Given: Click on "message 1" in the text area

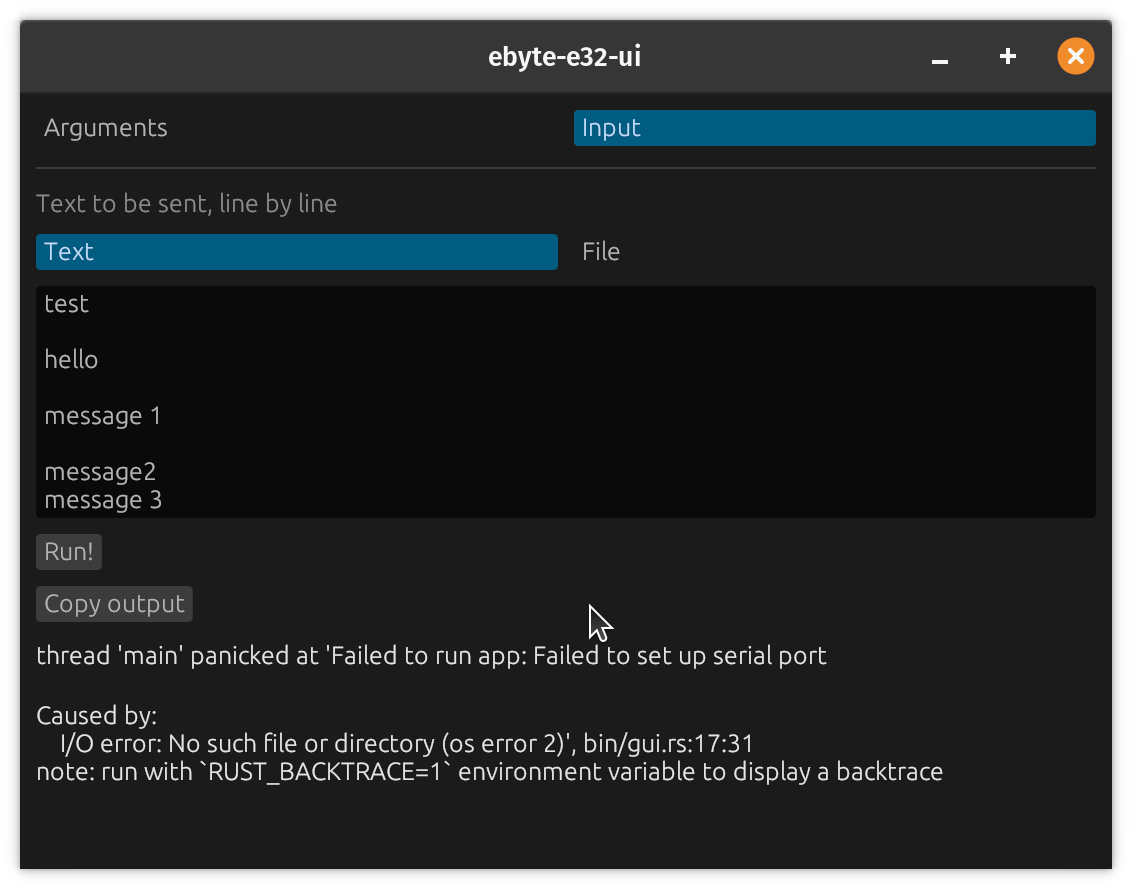Looking at the screenshot, I should 102,416.
